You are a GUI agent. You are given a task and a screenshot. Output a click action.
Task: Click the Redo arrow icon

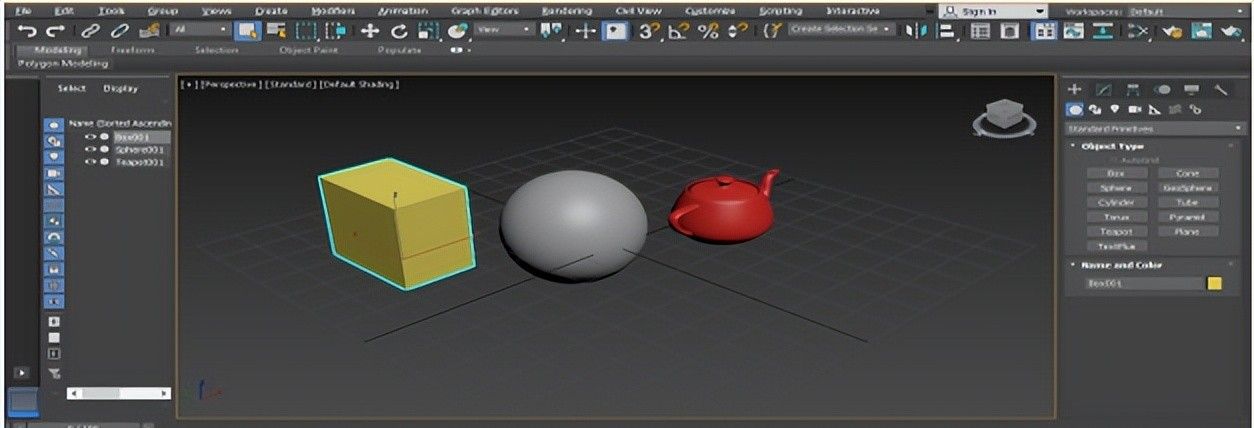55,32
